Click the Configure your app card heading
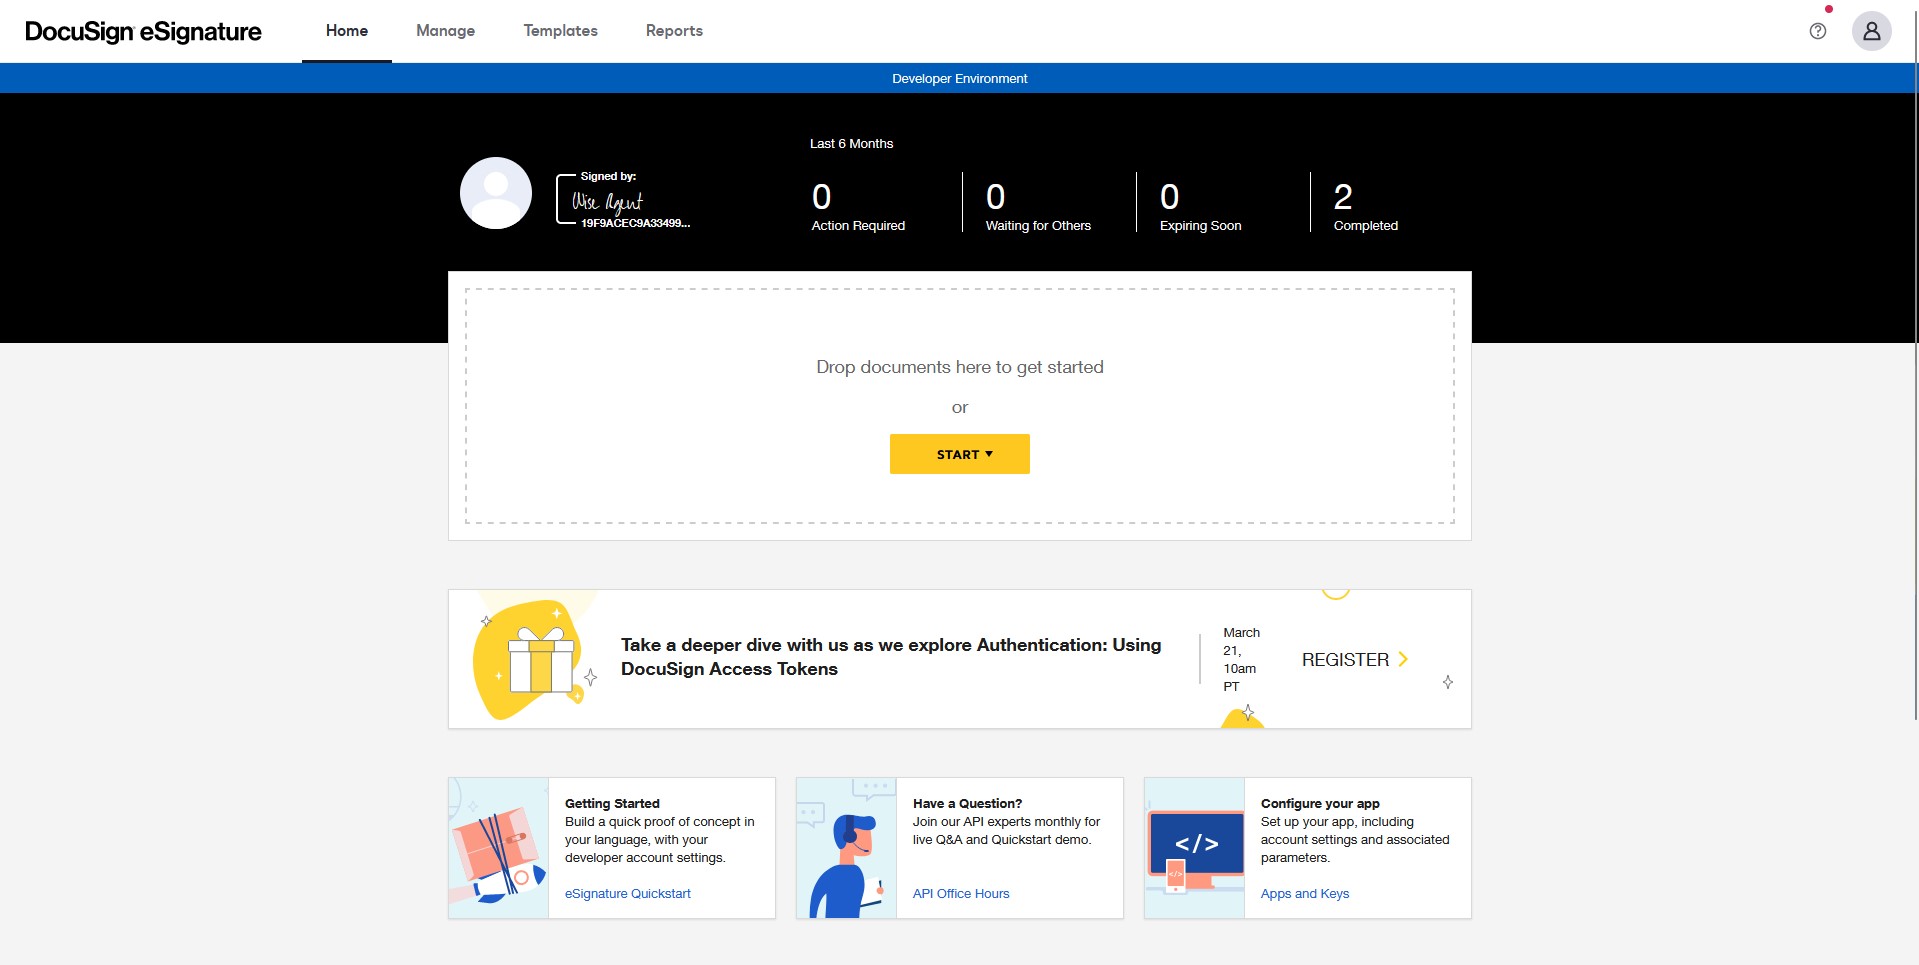The width and height of the screenshot is (1919, 965). (x=1320, y=804)
